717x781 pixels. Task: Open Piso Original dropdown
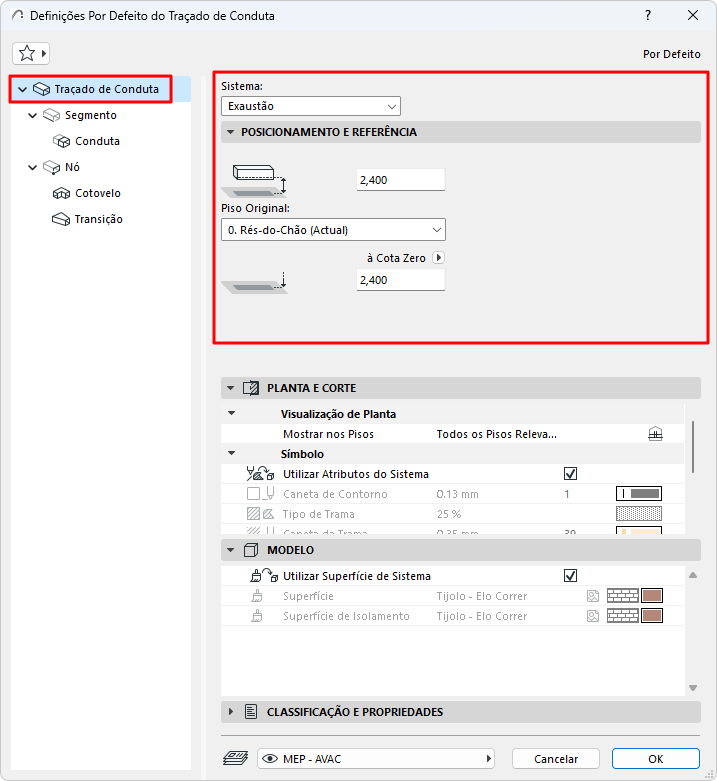(333, 230)
